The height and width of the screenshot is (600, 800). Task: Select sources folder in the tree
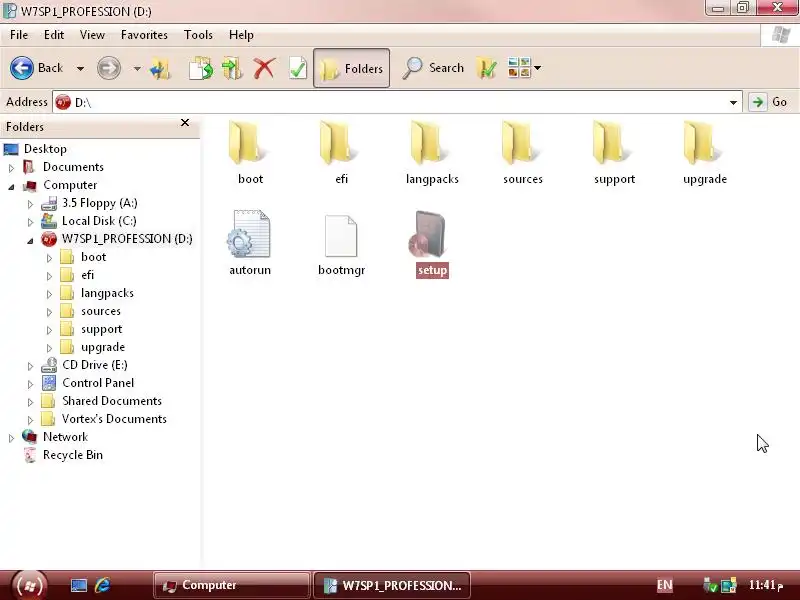coord(101,311)
